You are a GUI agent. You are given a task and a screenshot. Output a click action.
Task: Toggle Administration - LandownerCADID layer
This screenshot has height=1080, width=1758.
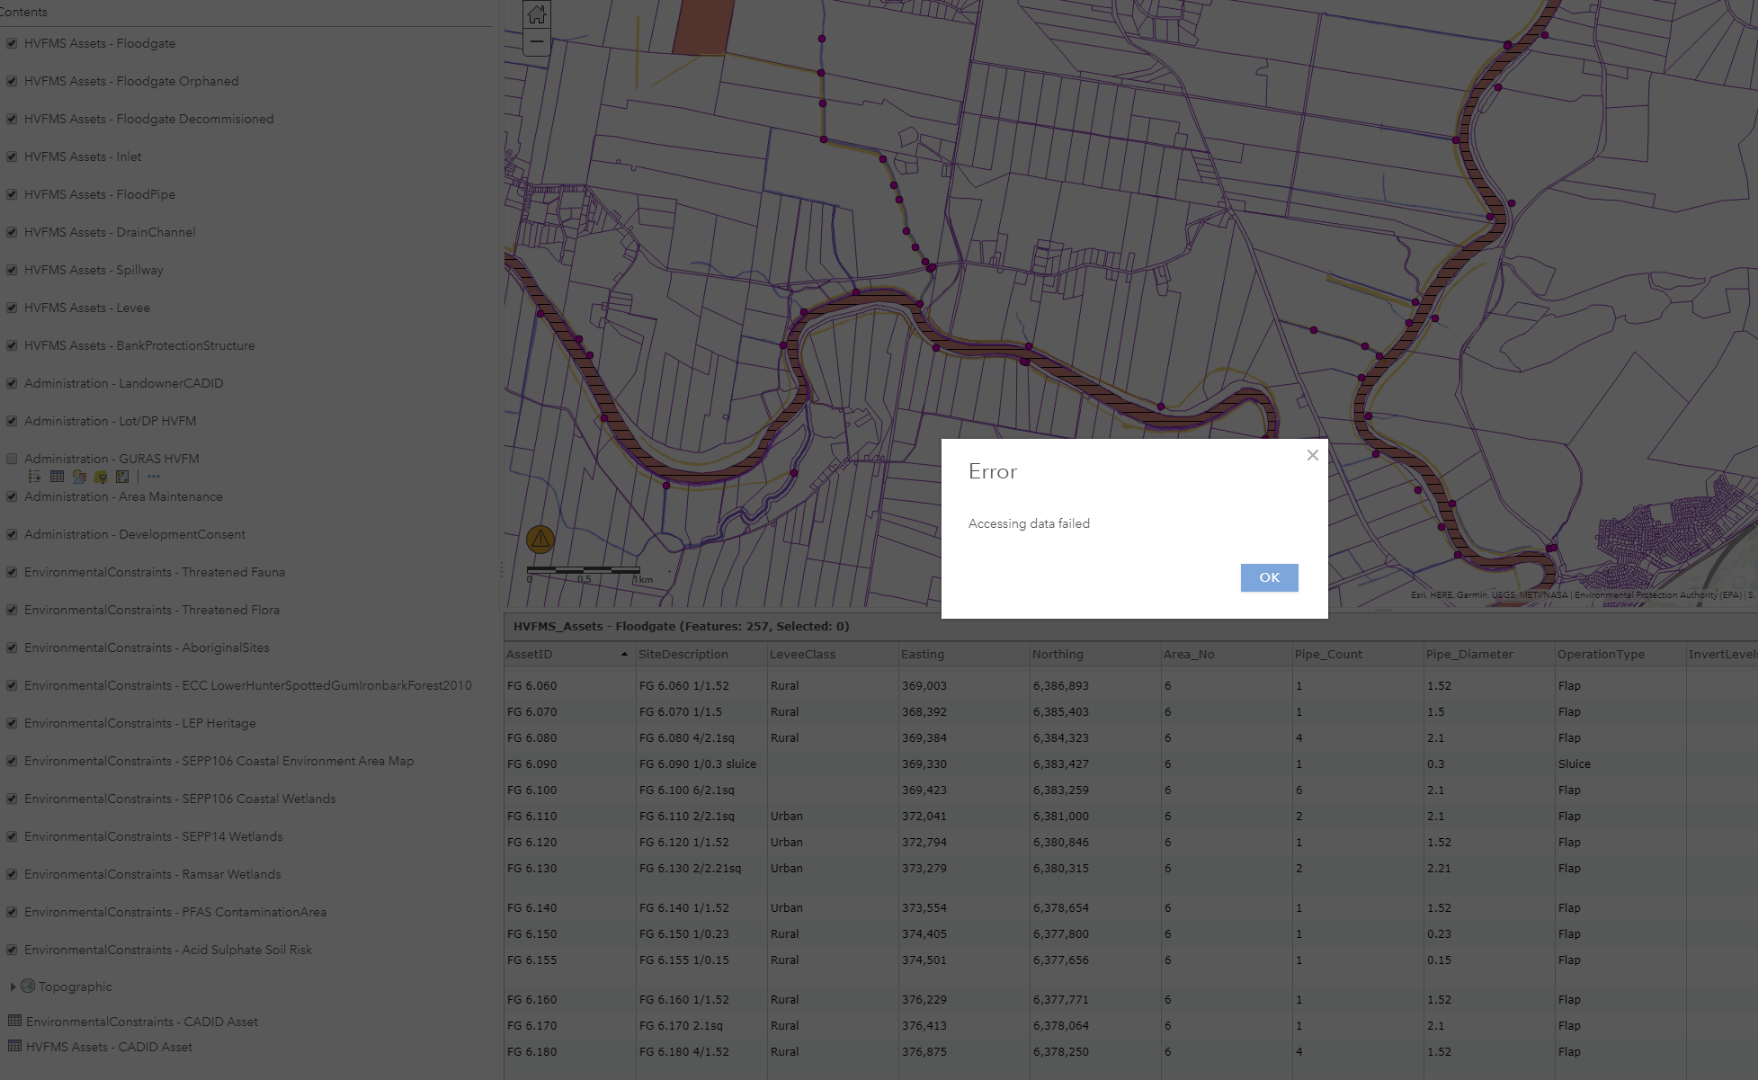coord(12,383)
